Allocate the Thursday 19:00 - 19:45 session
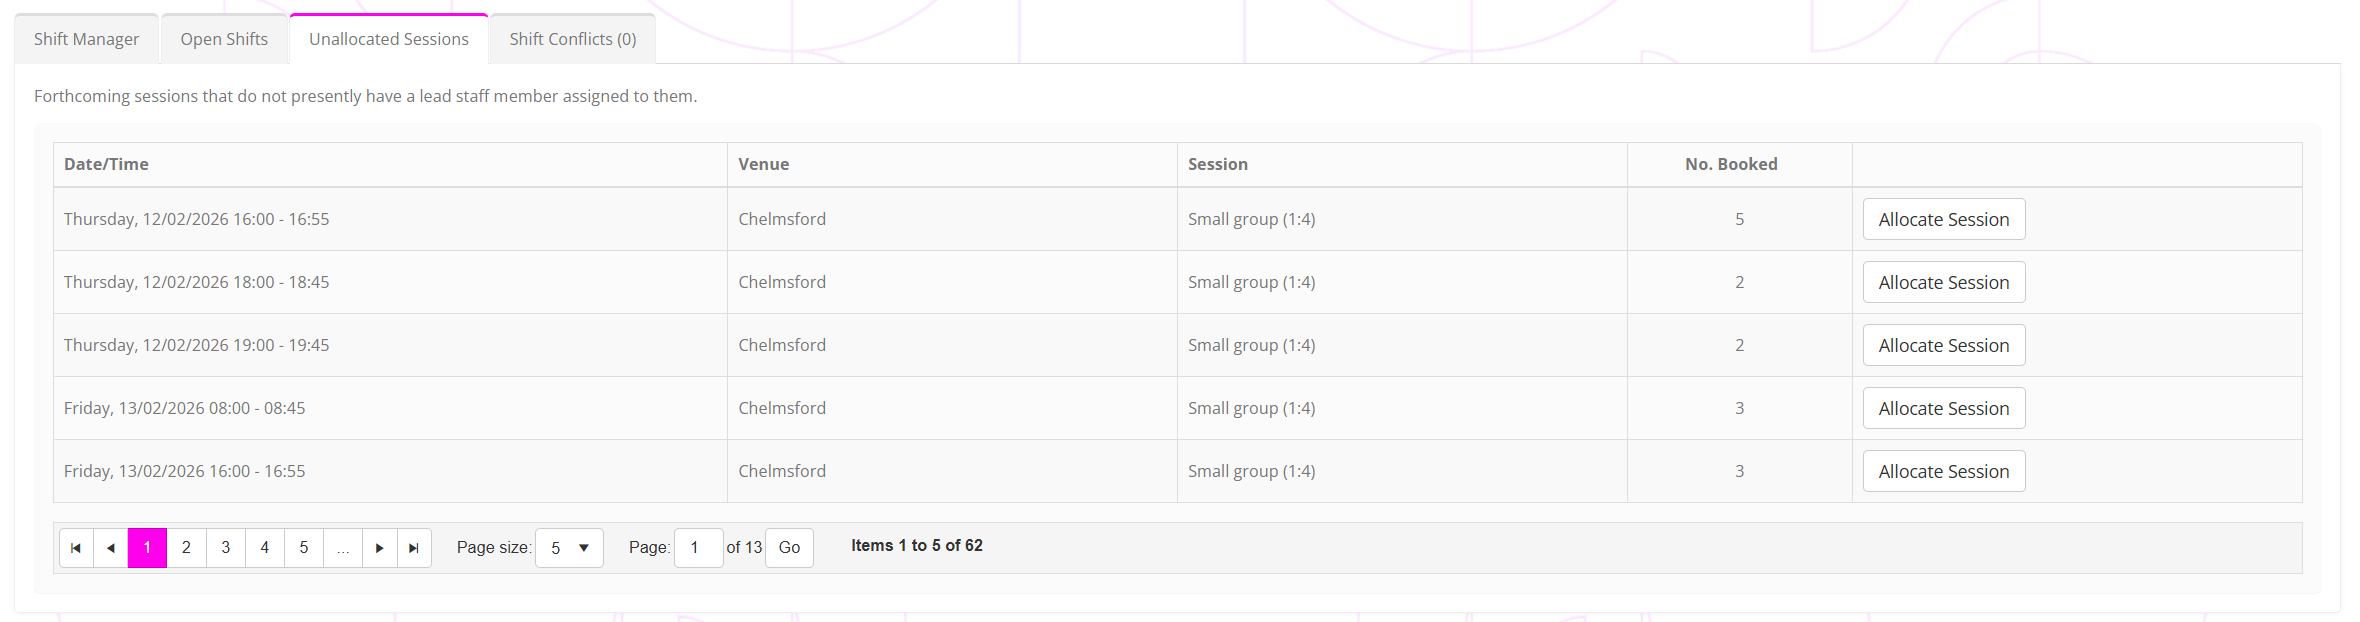 [x=1943, y=345]
